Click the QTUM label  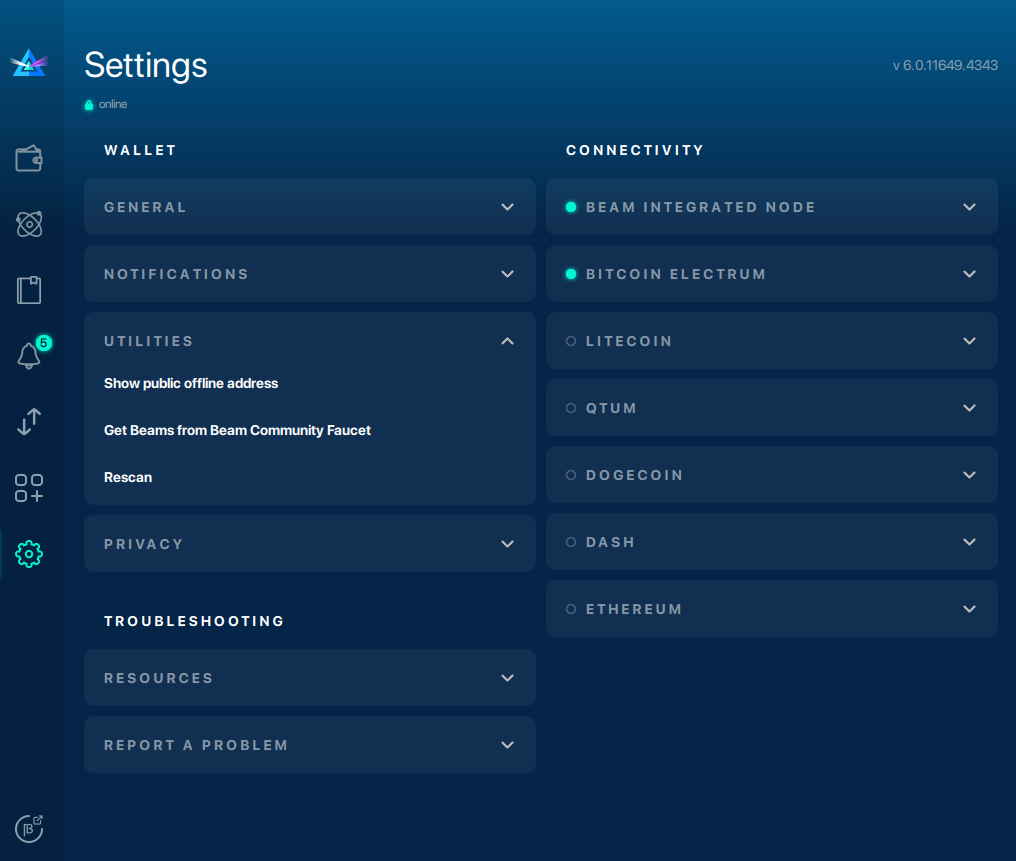point(611,408)
